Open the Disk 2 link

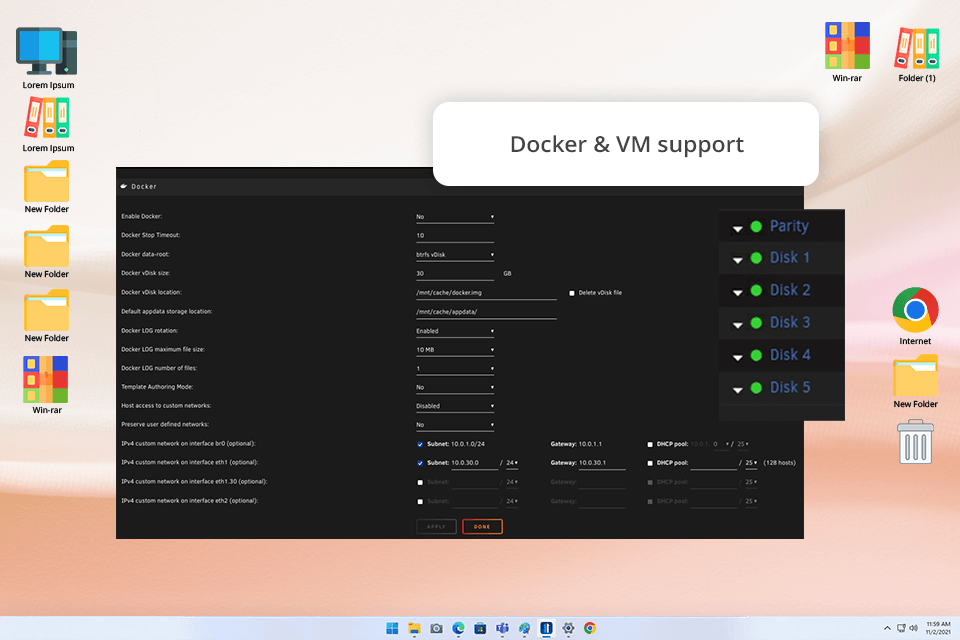(x=790, y=290)
